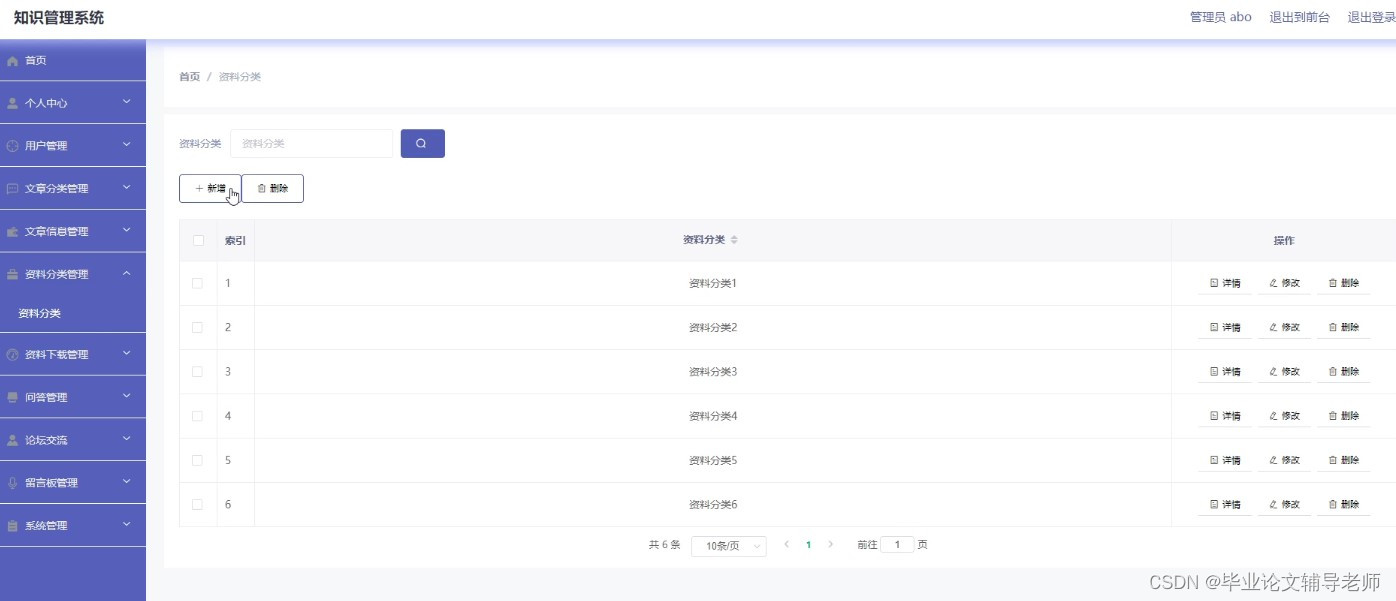Image resolution: width=1396 pixels, height=601 pixels.
Task: Click 删除 for 资料分类3
Action: click(x=1343, y=371)
